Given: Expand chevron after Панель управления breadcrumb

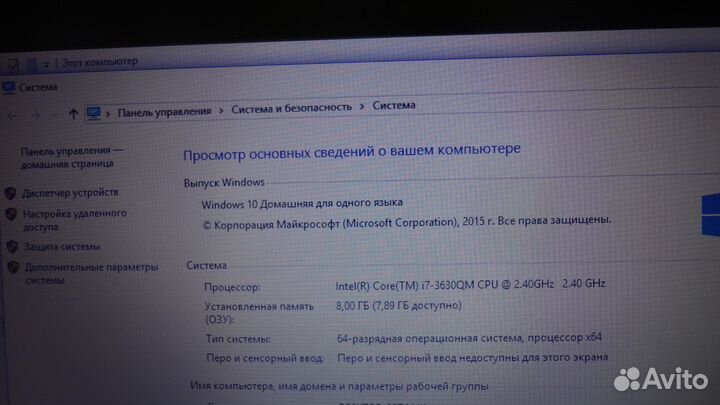Looking at the screenshot, I should tap(221, 111).
